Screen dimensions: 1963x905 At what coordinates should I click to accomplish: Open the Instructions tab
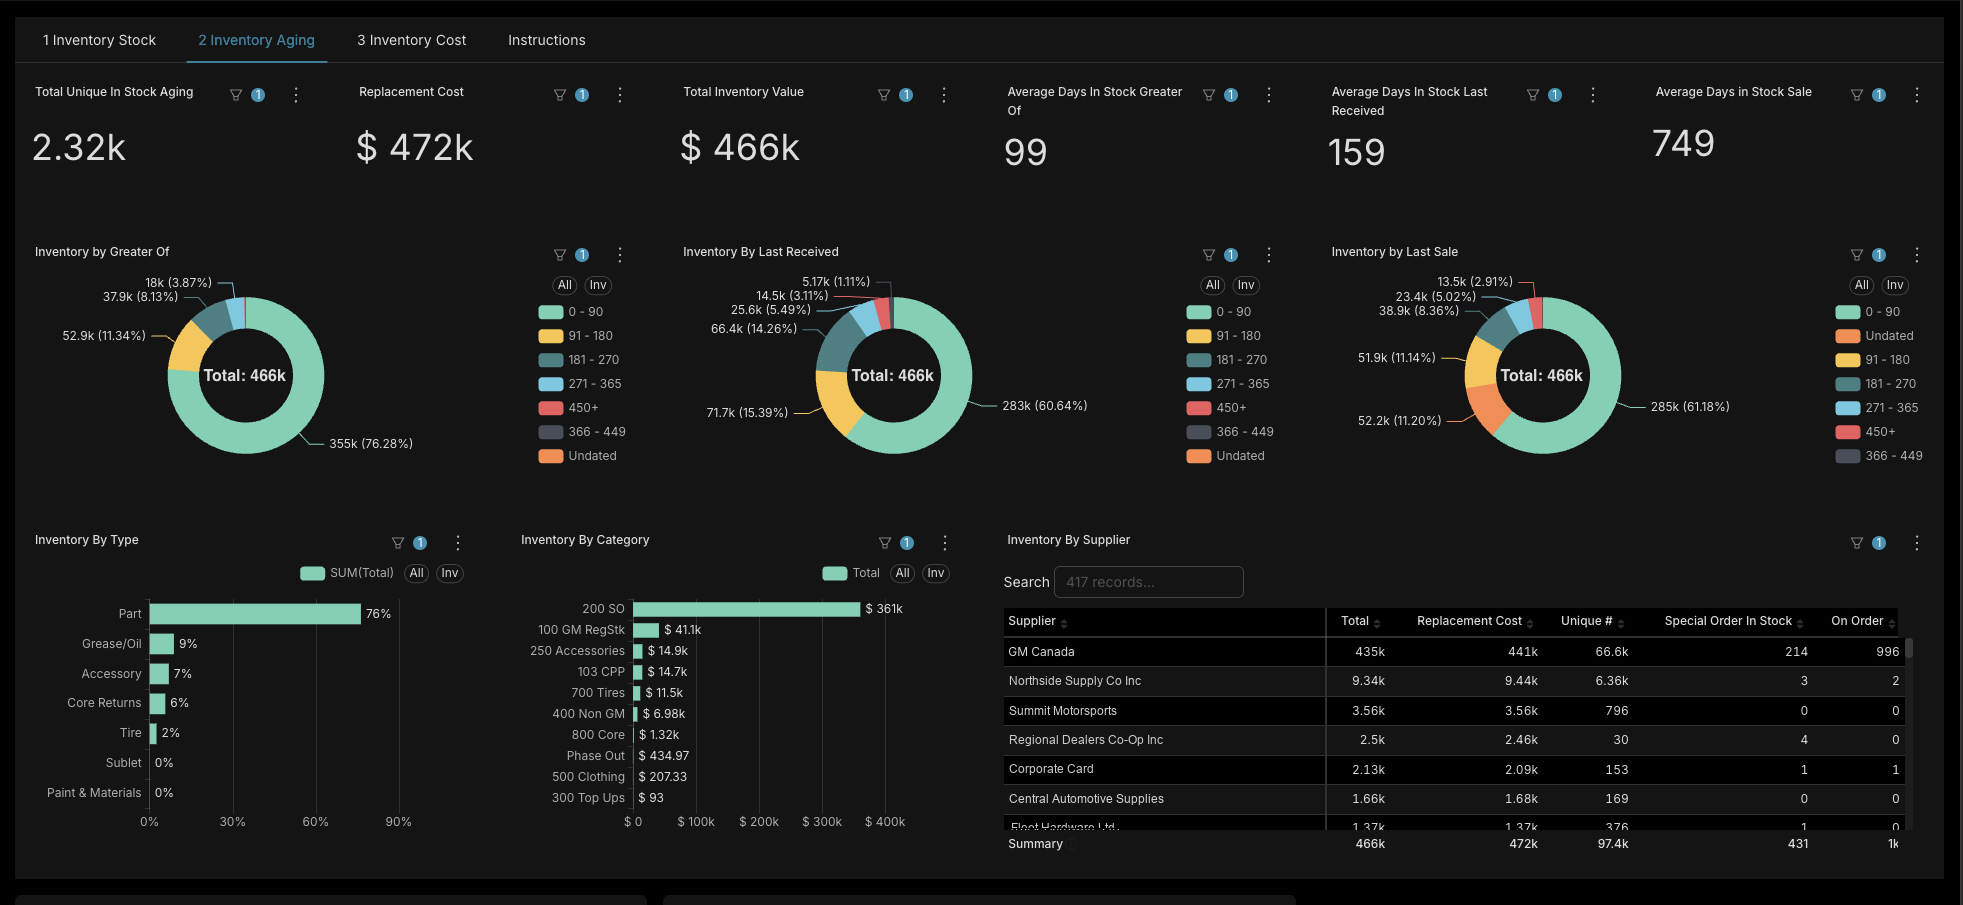click(546, 40)
